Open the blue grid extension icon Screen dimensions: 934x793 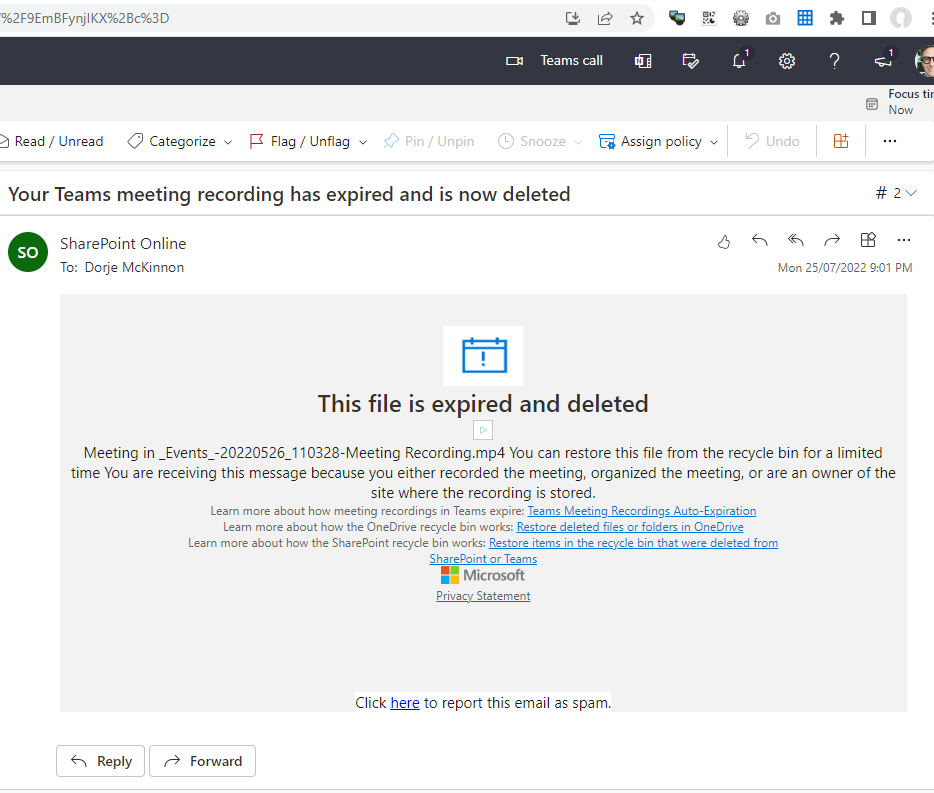pos(805,18)
